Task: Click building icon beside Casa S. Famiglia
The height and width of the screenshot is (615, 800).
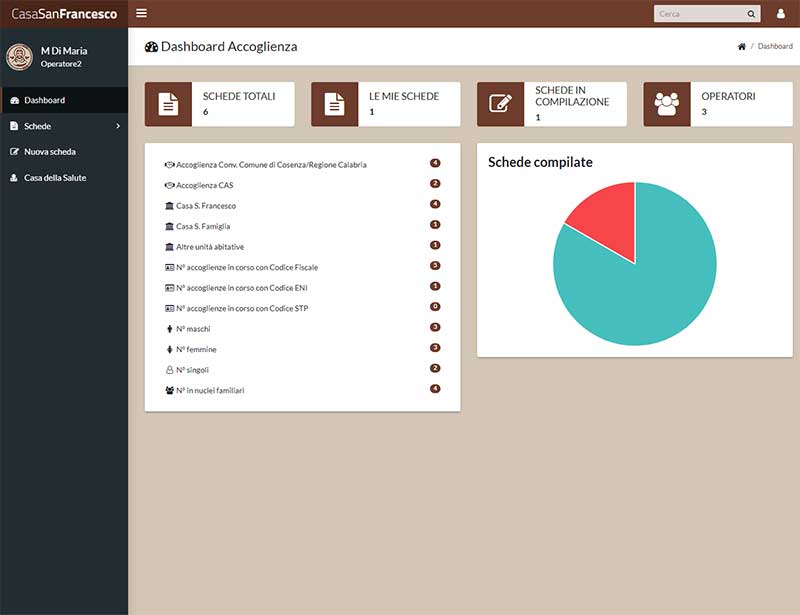Action: pos(169,226)
